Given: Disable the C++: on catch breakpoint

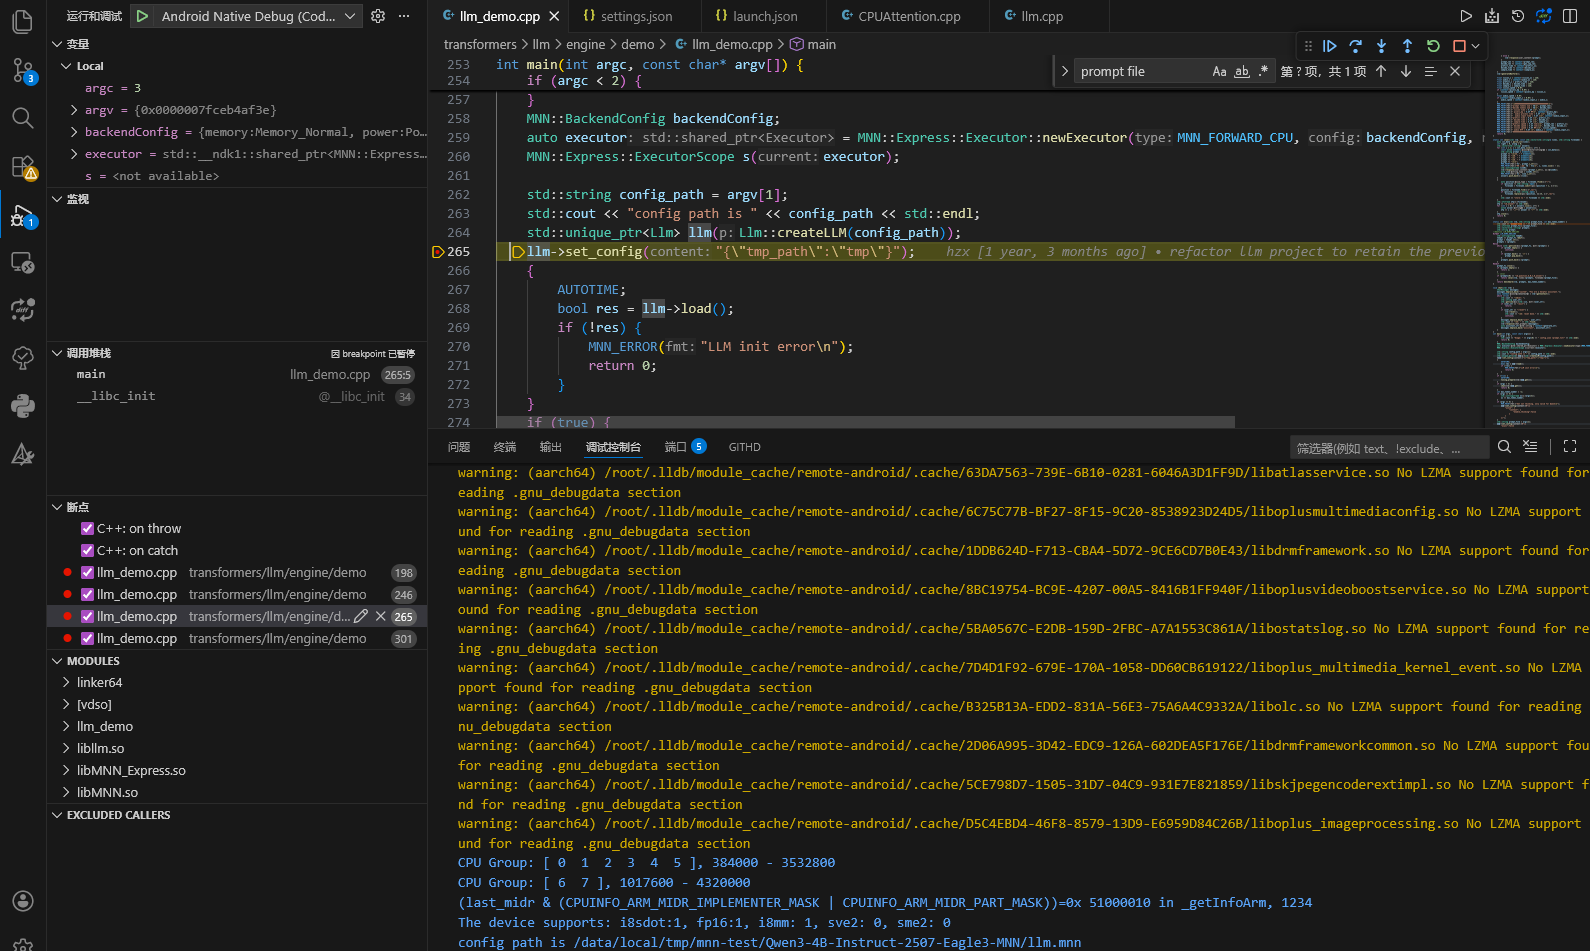Looking at the screenshot, I should coord(88,551).
